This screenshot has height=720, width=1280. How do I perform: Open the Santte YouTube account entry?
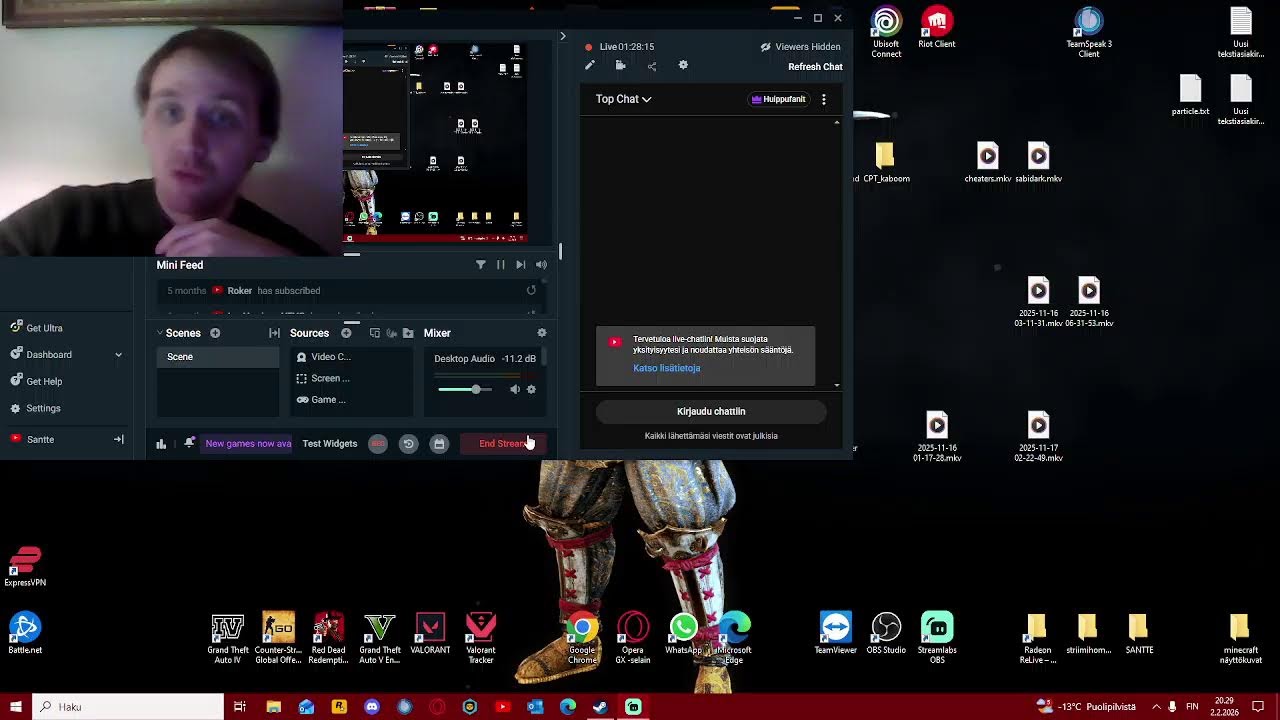[32, 439]
